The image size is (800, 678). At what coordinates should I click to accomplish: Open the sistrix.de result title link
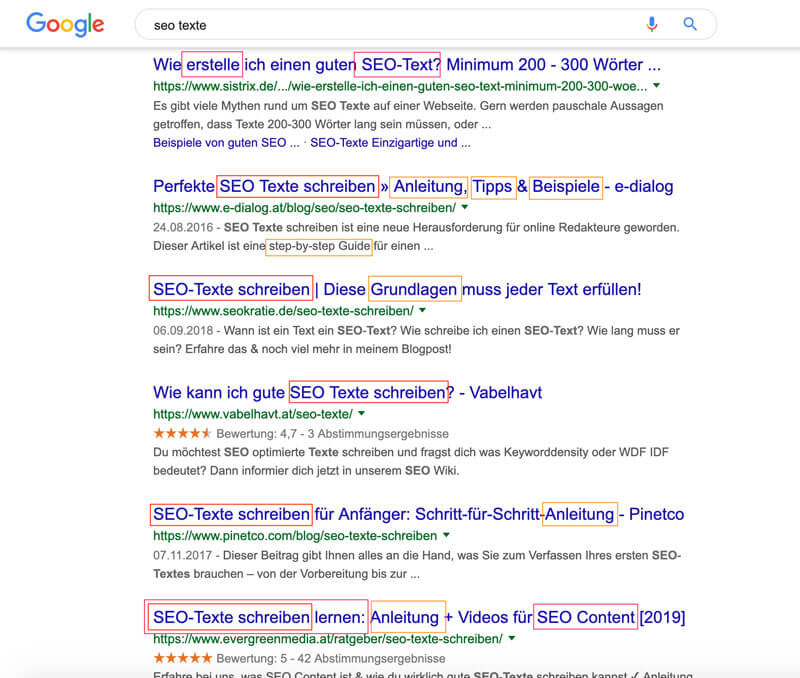click(407, 65)
